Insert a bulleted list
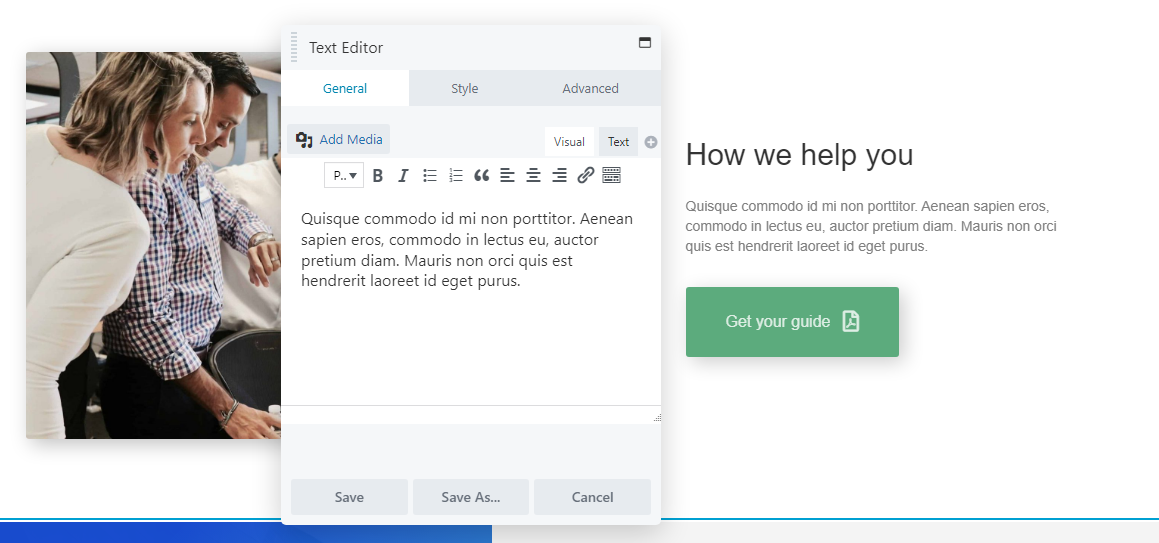 [x=430, y=176]
